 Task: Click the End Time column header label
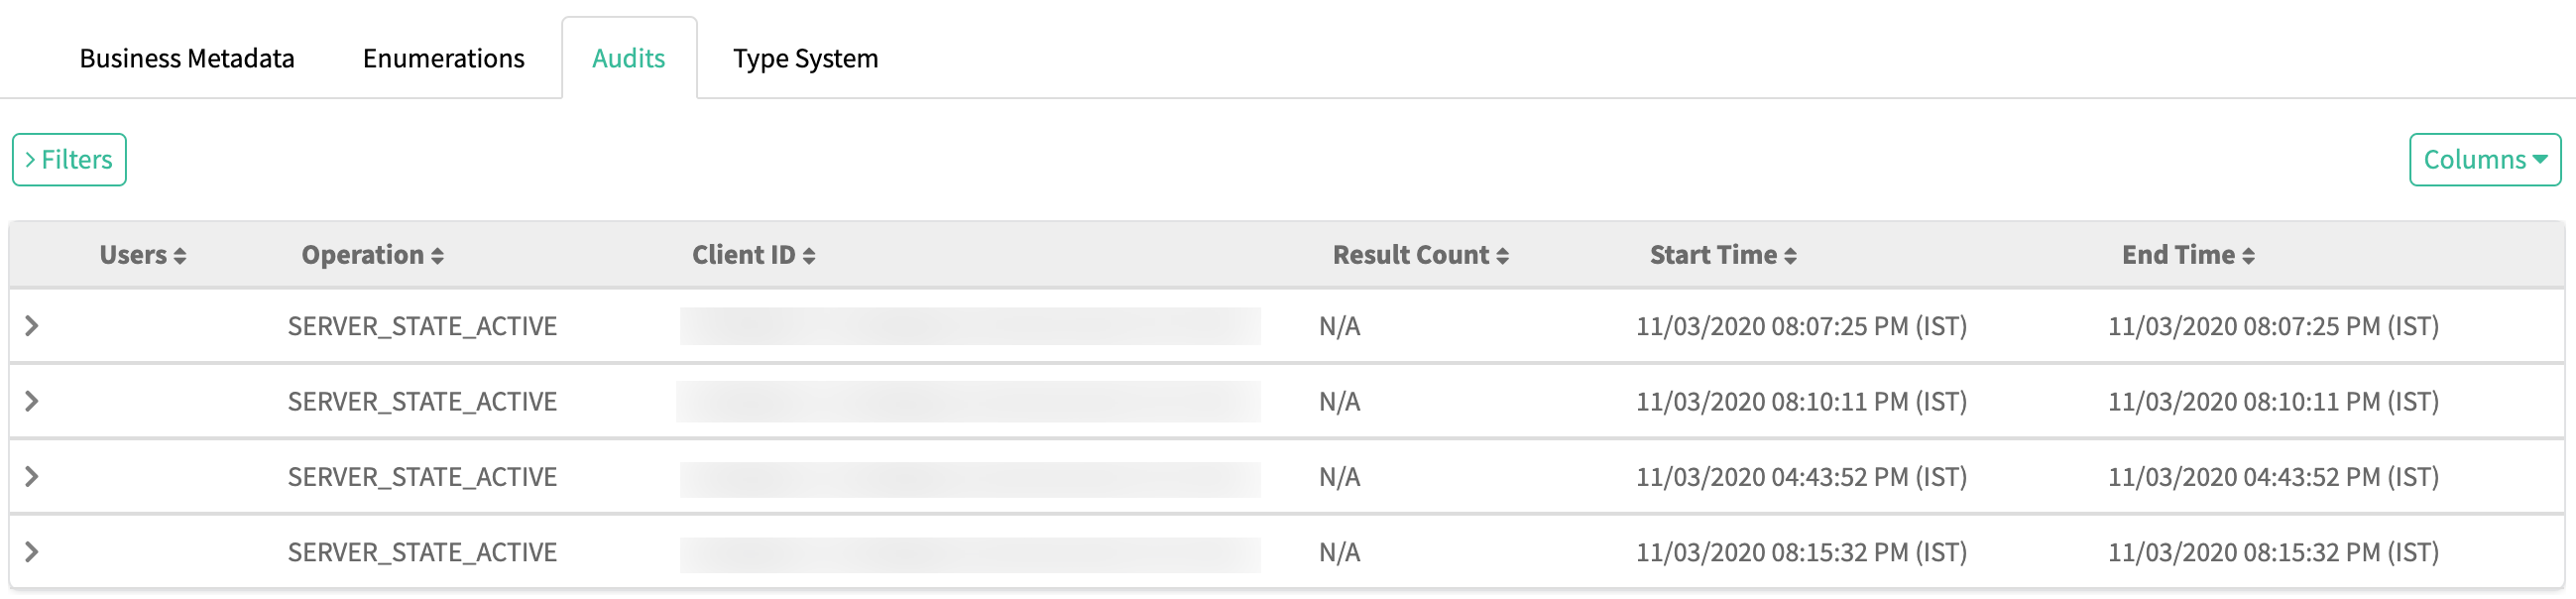pyautogui.click(x=2177, y=255)
